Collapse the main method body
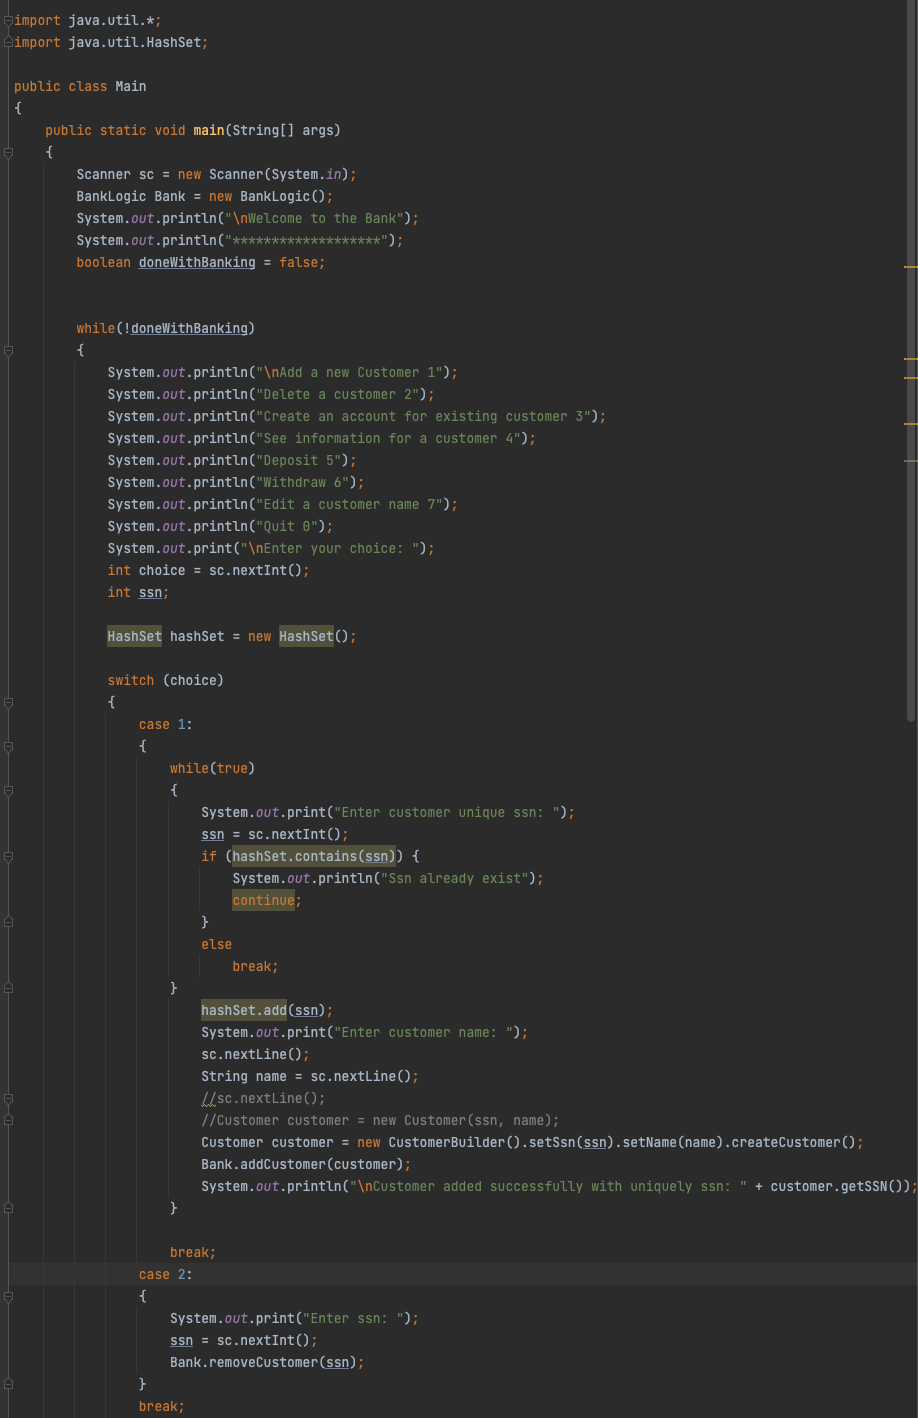This screenshot has height=1418, width=918. pyautogui.click(x=8, y=151)
